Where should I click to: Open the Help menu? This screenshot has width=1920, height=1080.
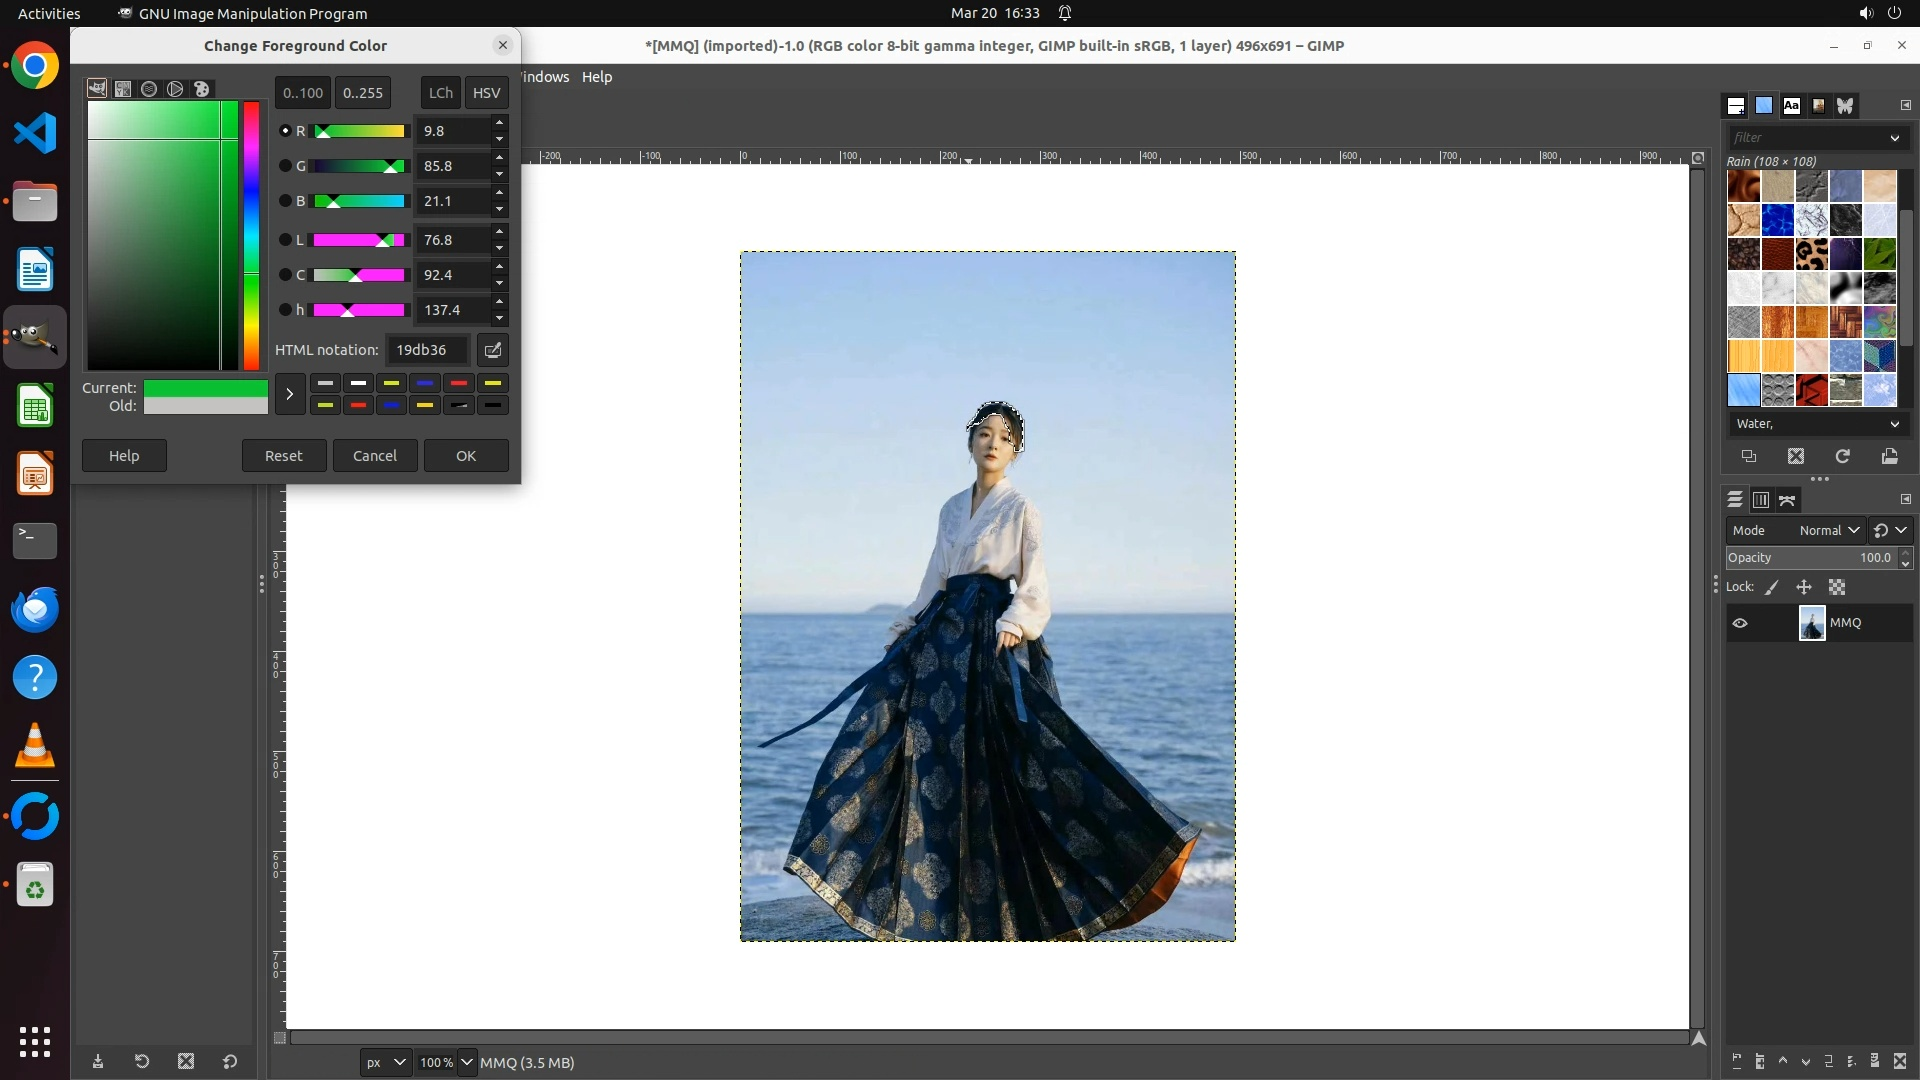point(597,77)
